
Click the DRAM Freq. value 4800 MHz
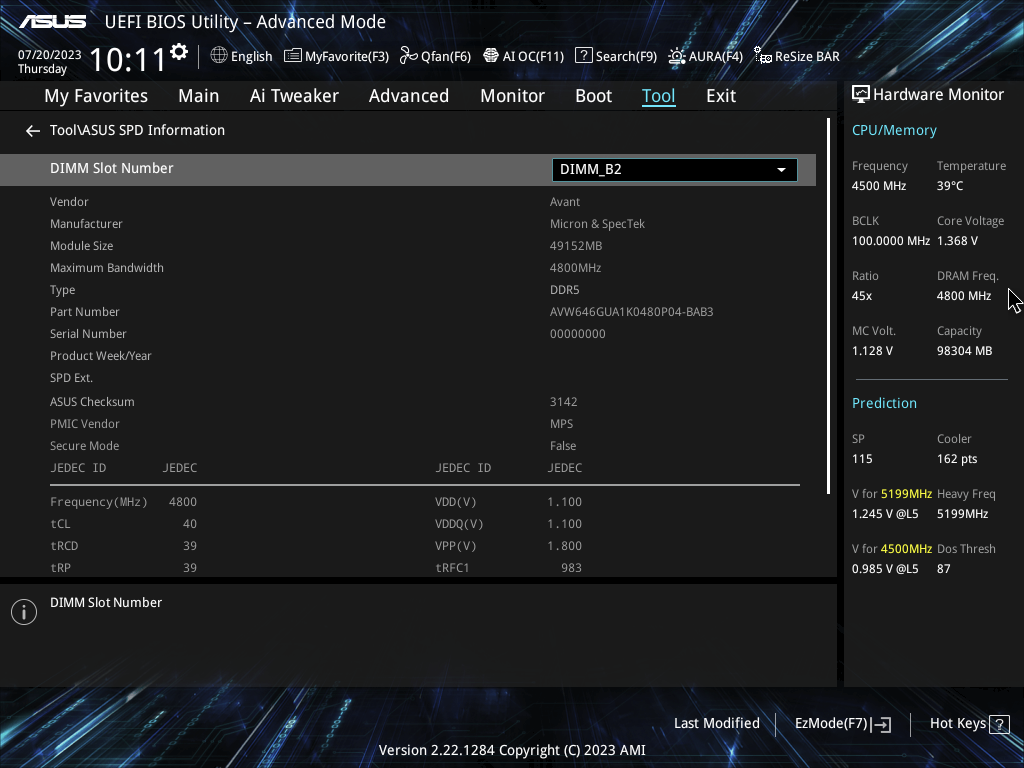click(964, 296)
